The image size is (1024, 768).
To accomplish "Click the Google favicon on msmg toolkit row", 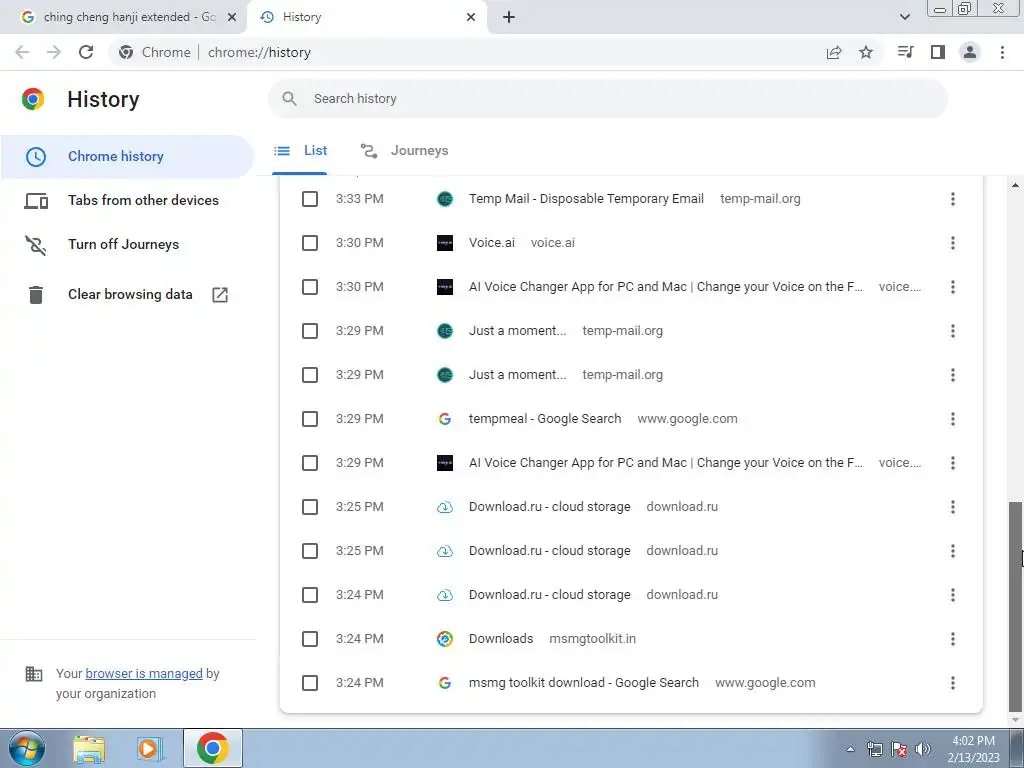I will 445,683.
